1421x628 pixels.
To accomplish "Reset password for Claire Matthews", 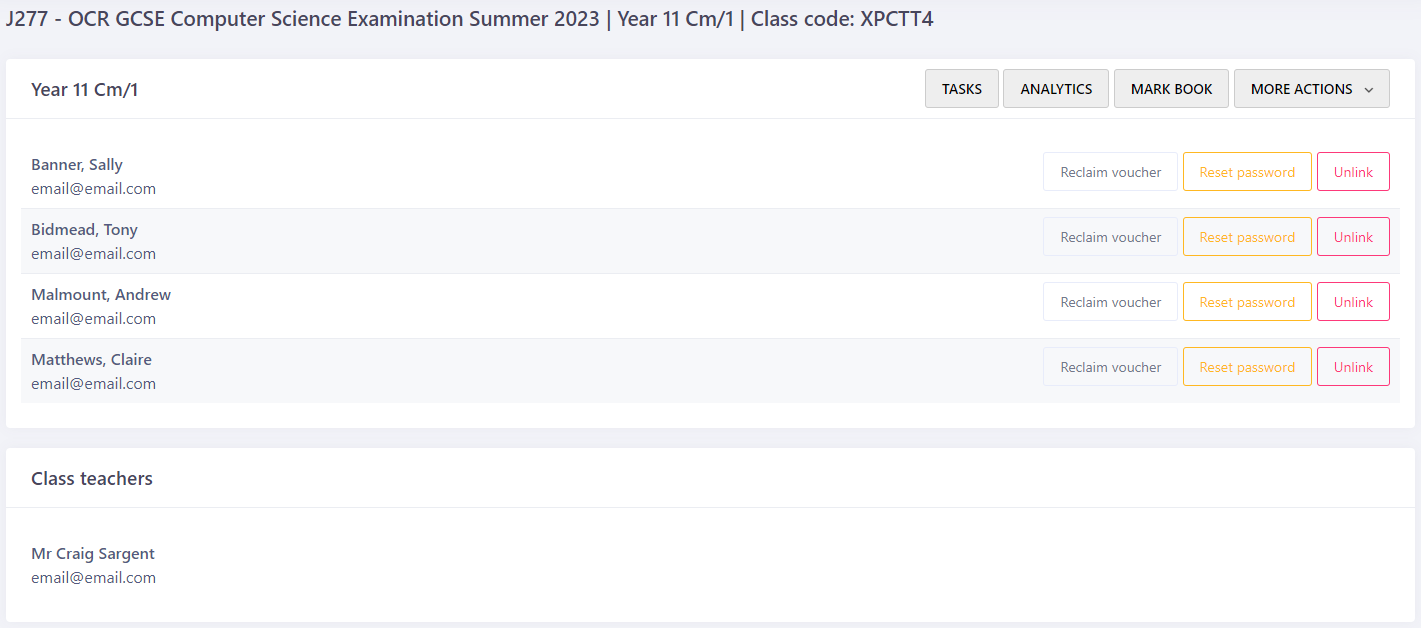I will 1247,367.
